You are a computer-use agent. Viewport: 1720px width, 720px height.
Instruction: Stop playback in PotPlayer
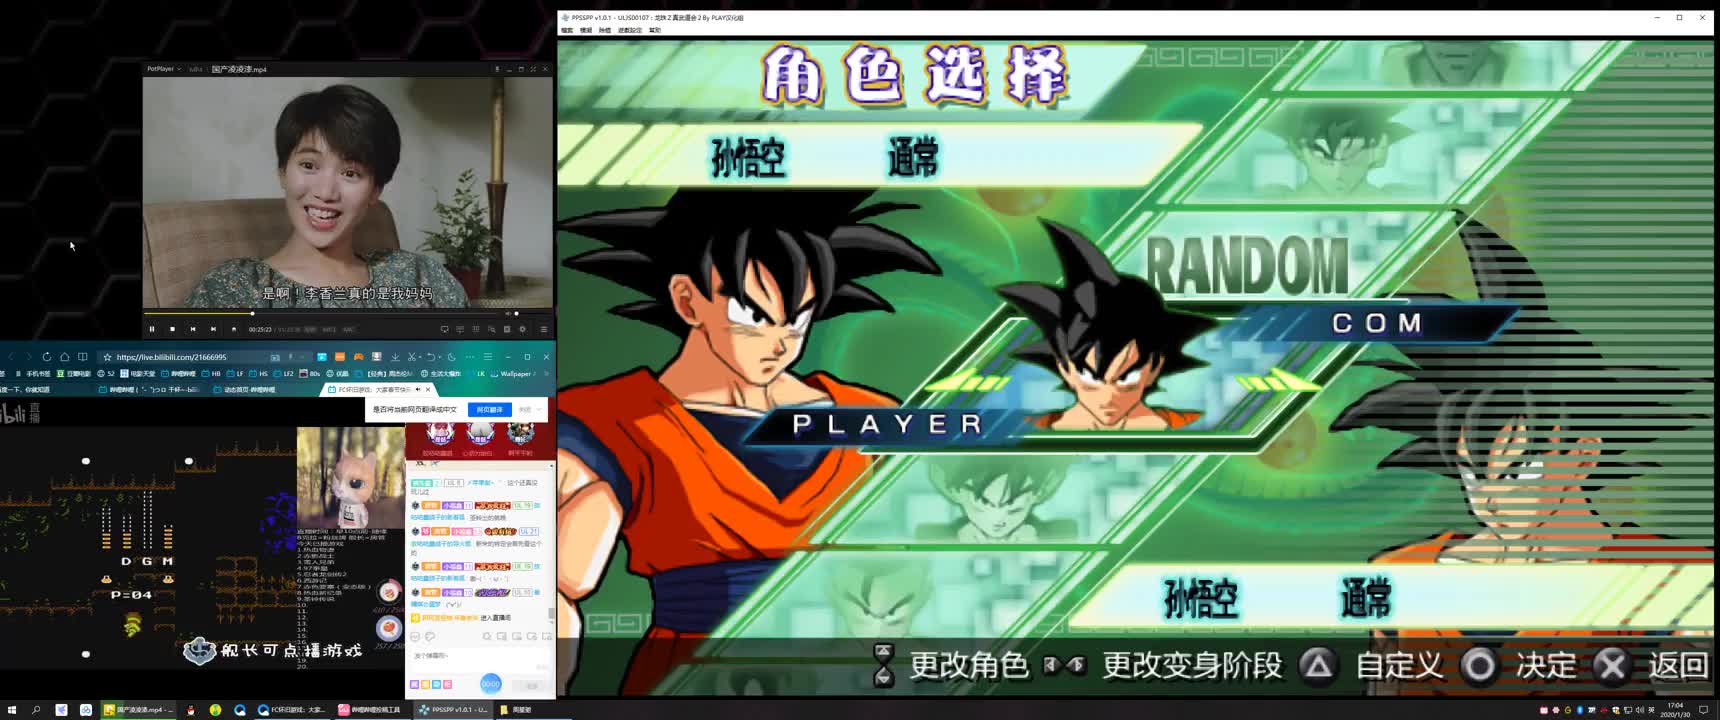172,329
